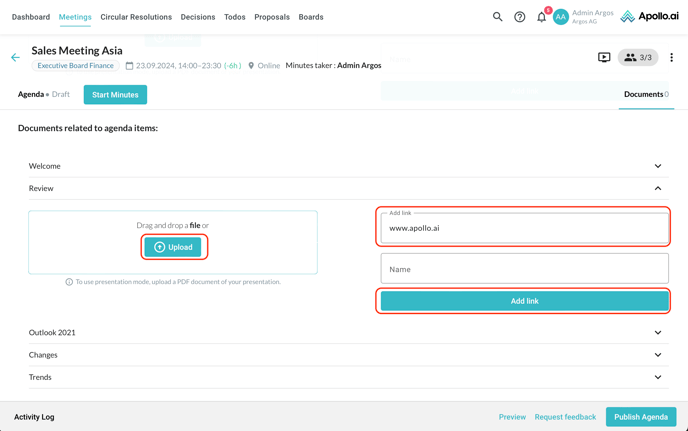Expand the Changes agenda item
Screen dimensions: 688x431
(657, 355)
